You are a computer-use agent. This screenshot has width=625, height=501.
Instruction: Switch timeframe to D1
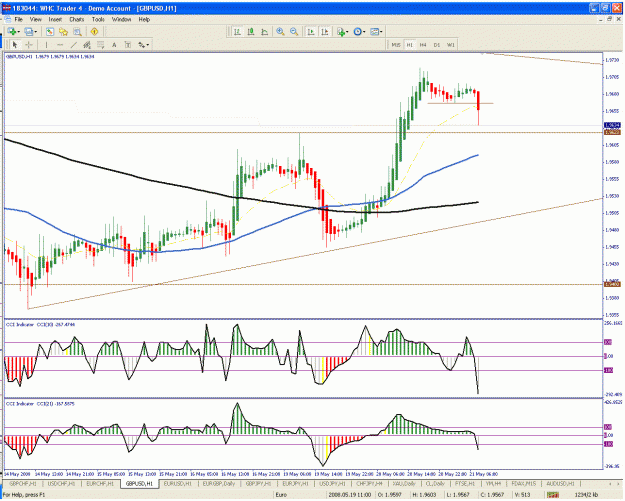point(437,45)
